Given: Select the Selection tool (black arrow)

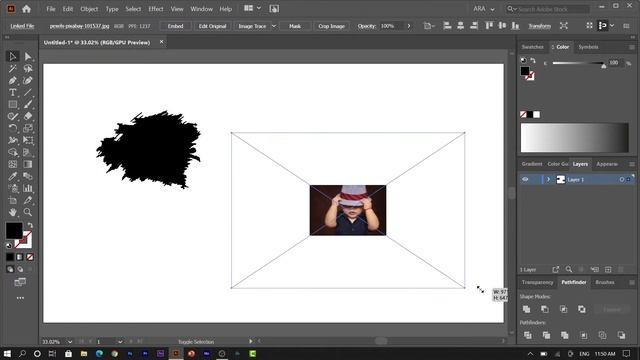Looking at the screenshot, I should [13, 56].
